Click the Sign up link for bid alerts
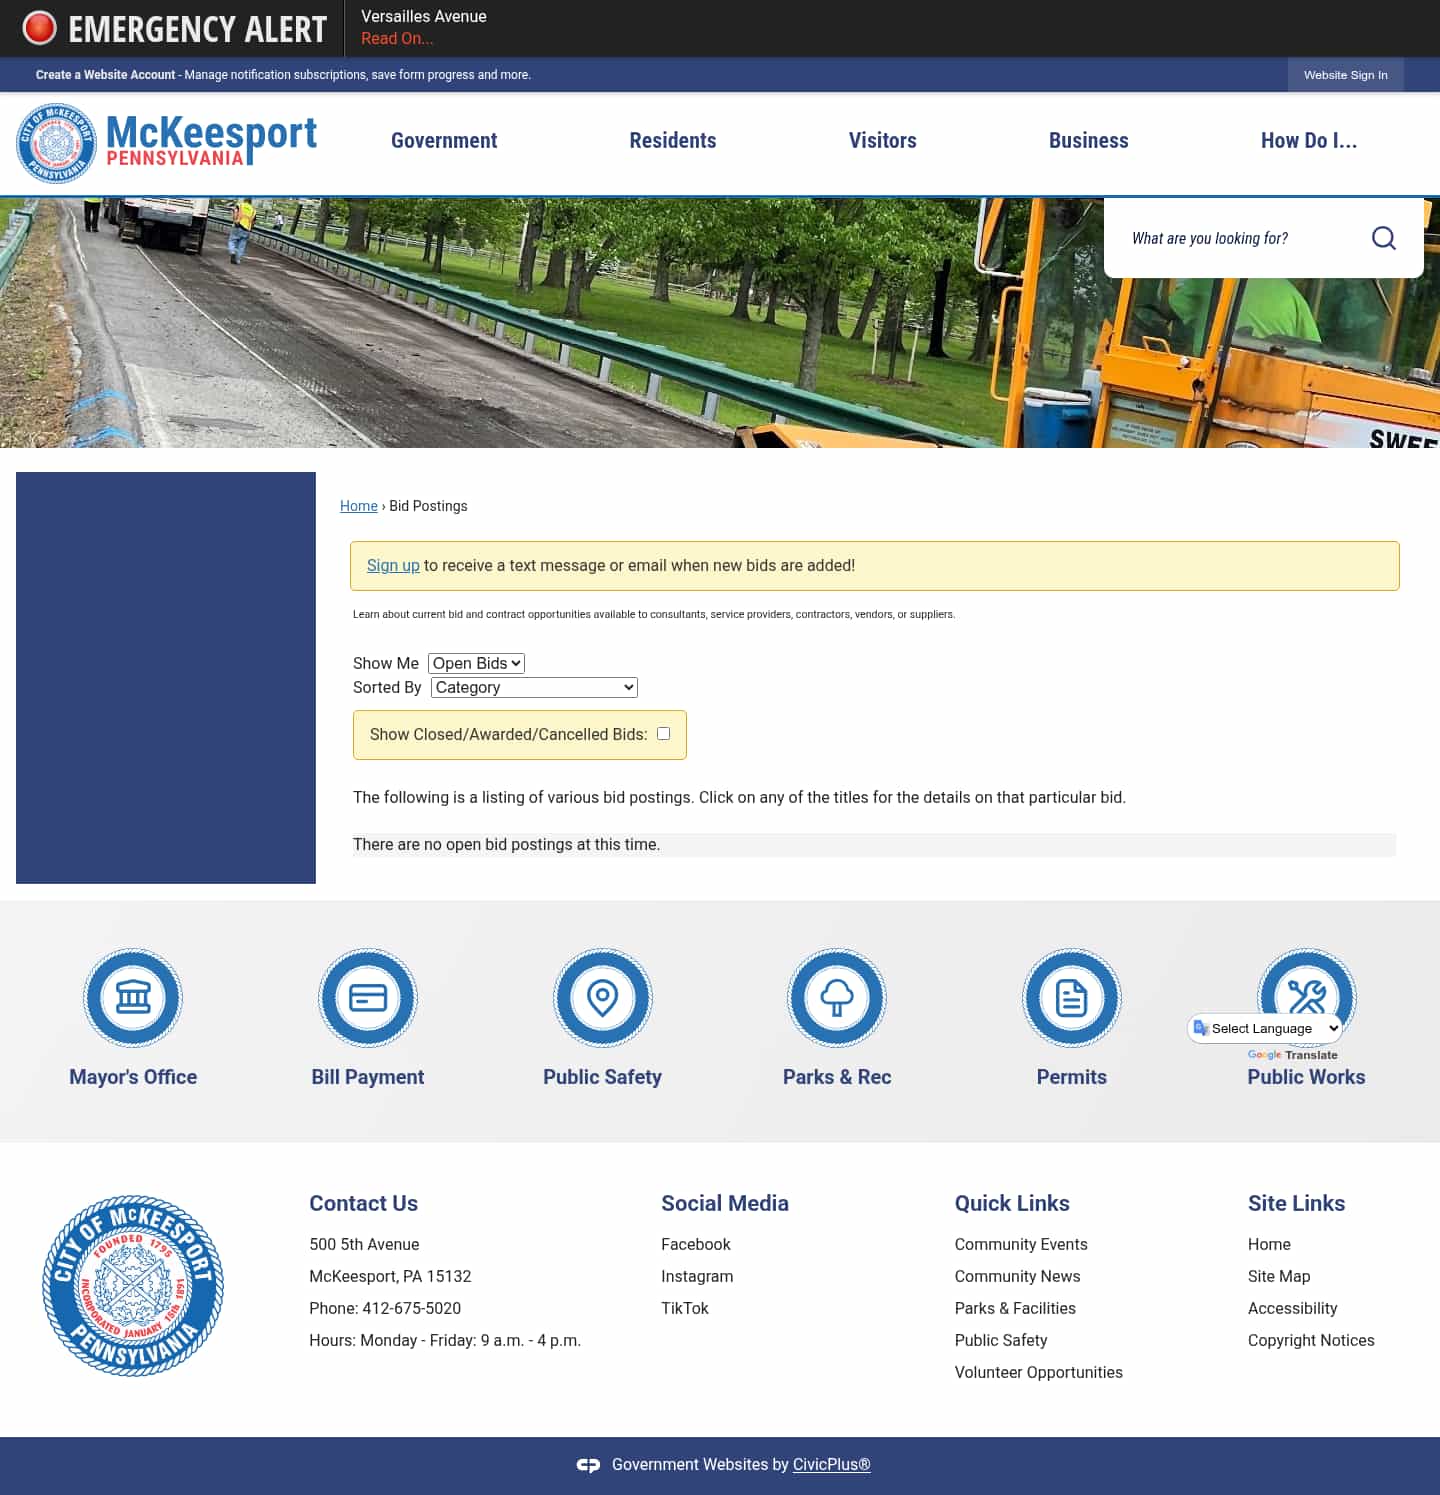 393,565
